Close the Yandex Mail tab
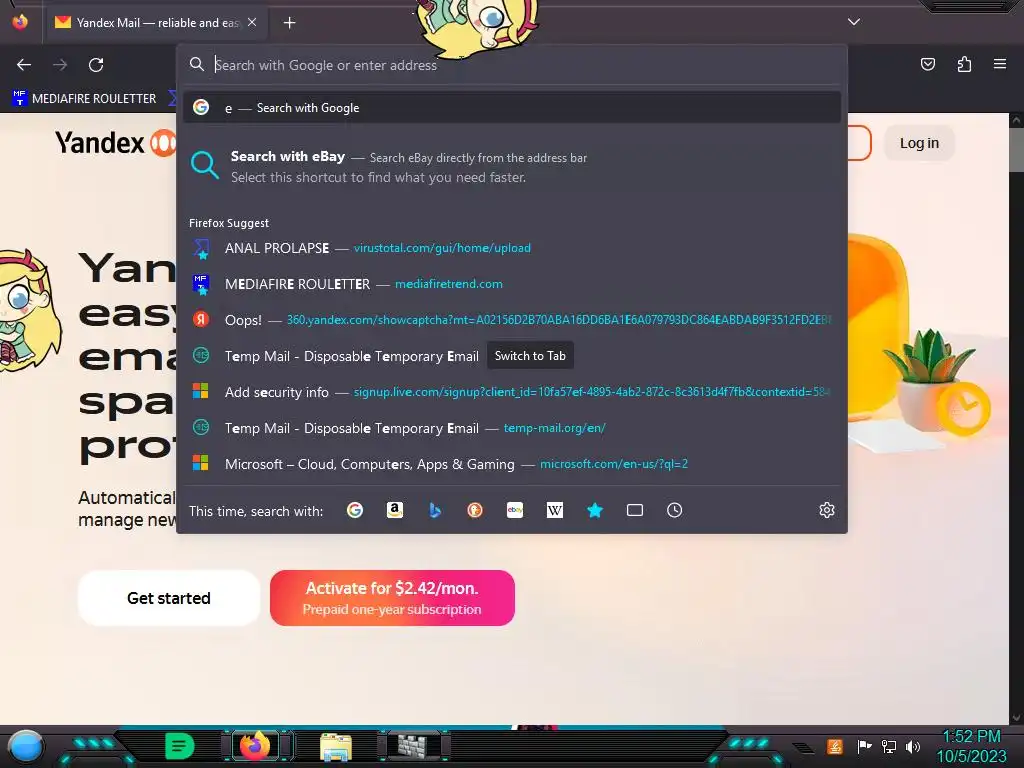Screen dimensions: 1024x768 coord(252,22)
